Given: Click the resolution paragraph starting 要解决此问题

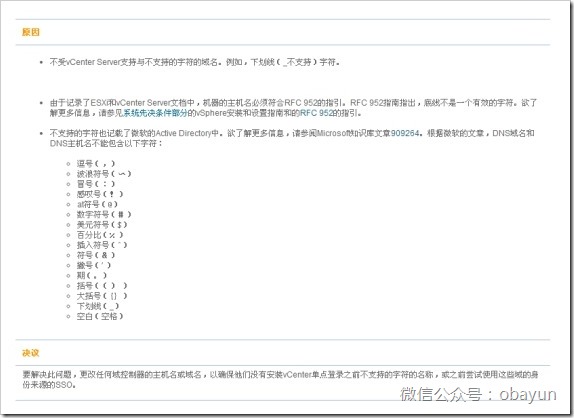Looking at the screenshot, I should coord(280,380).
